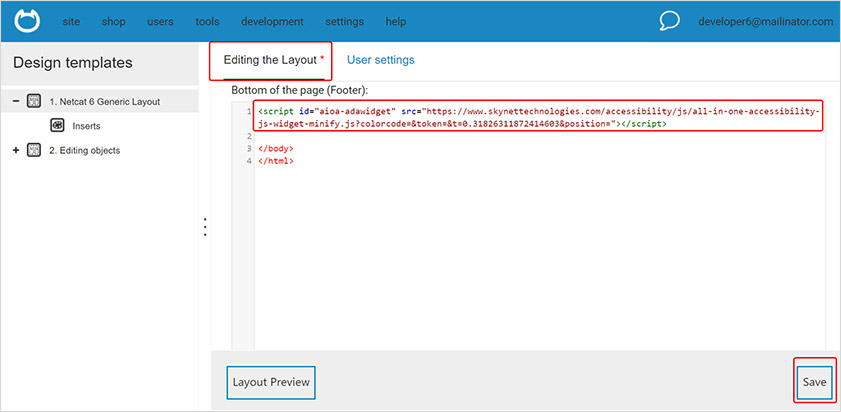Open the users menu
The width and height of the screenshot is (841, 412).
[x=160, y=21]
